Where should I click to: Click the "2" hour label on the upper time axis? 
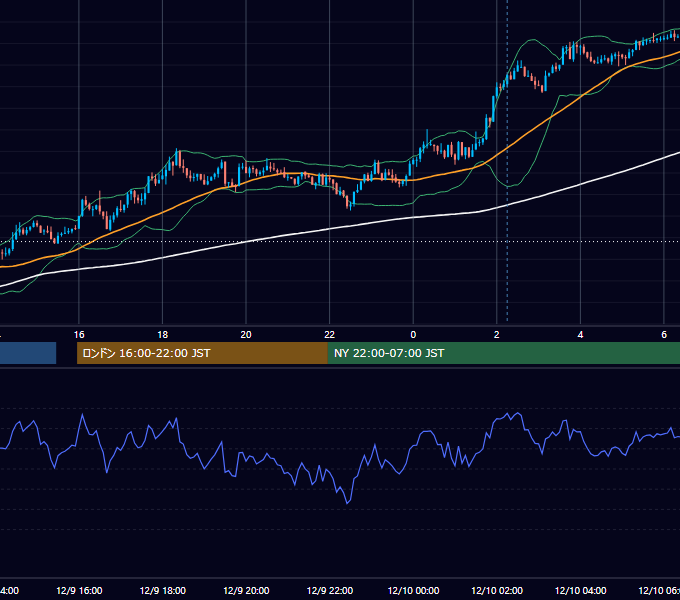tap(497, 334)
